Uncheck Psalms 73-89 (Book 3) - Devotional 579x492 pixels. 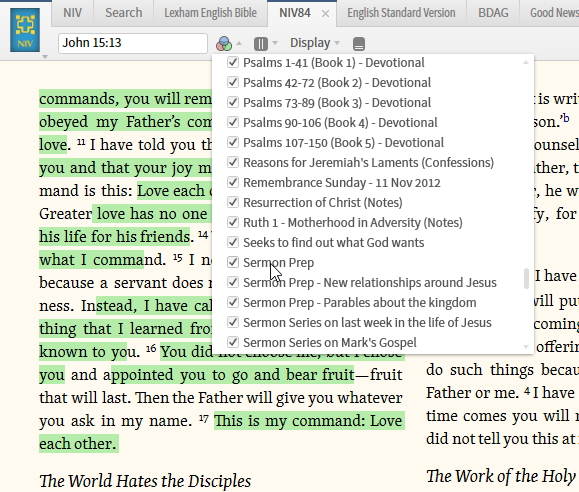233,102
